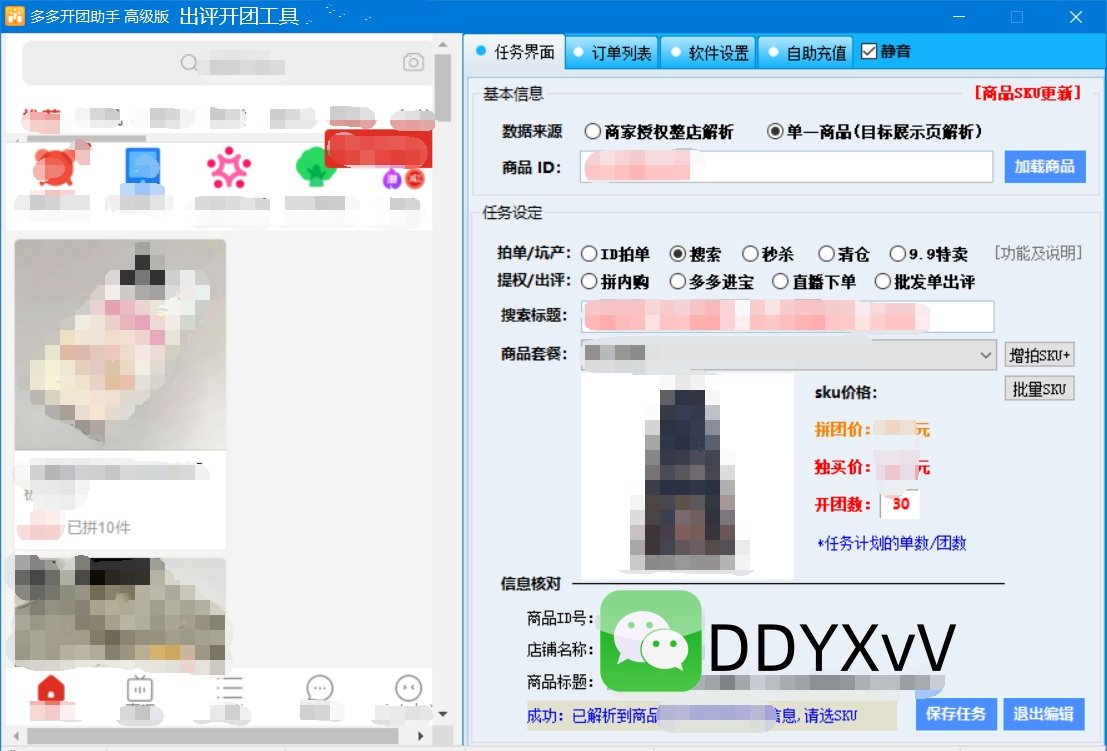Image resolution: width=1107 pixels, height=751 pixels.
Task: Click the 保存任务 button
Action: 955,714
